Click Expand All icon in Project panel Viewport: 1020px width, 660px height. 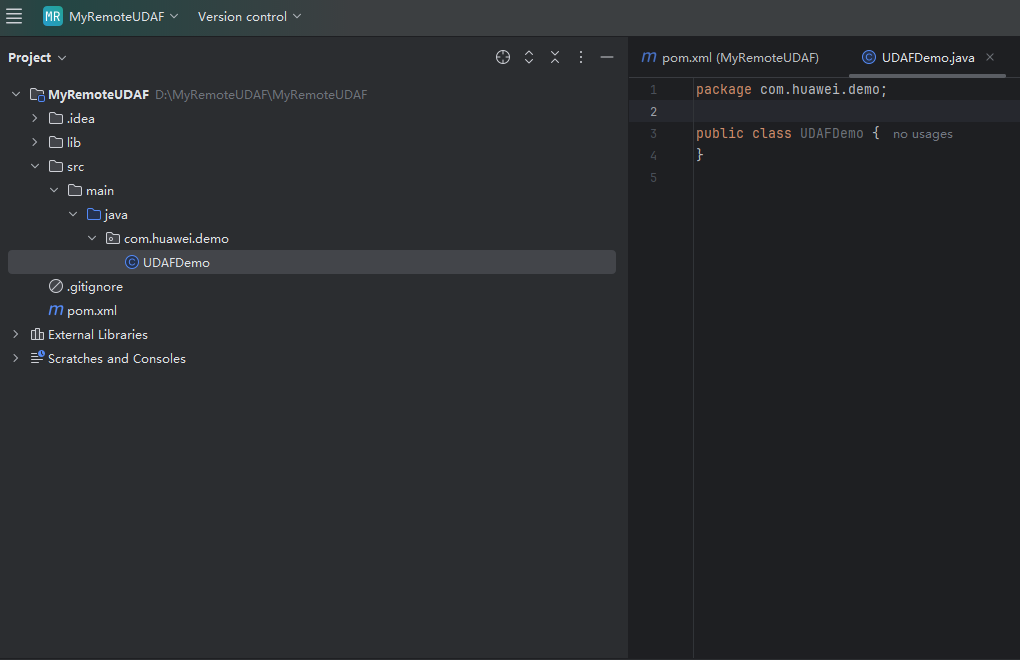coord(529,57)
